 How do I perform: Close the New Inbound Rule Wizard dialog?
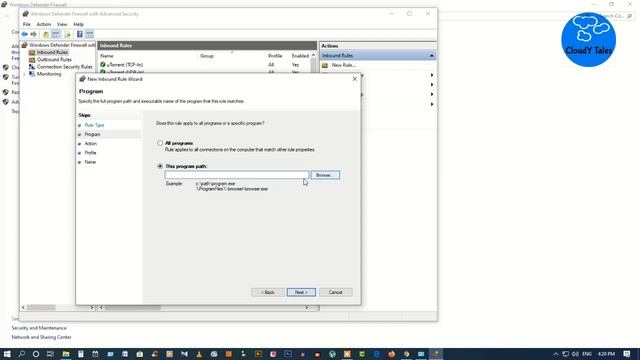pyautogui.click(x=355, y=79)
